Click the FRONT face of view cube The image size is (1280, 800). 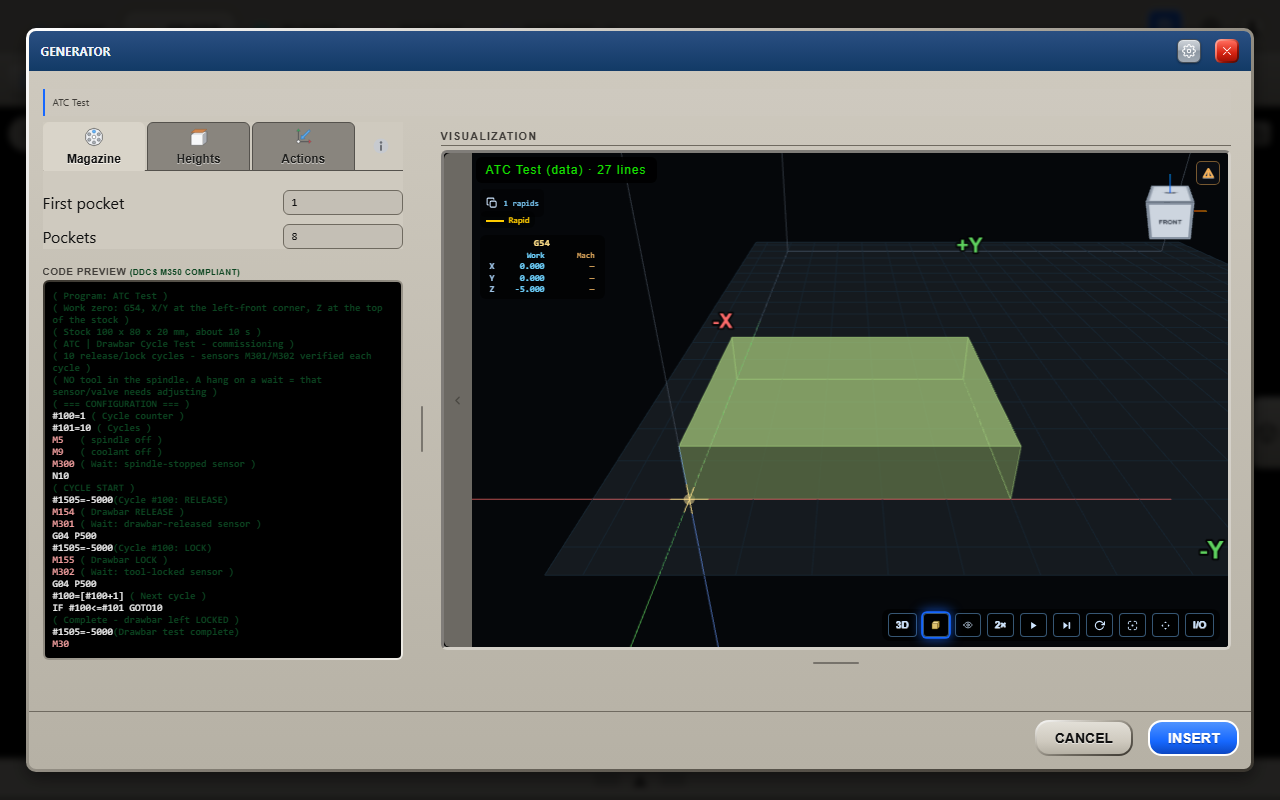(x=1170, y=222)
